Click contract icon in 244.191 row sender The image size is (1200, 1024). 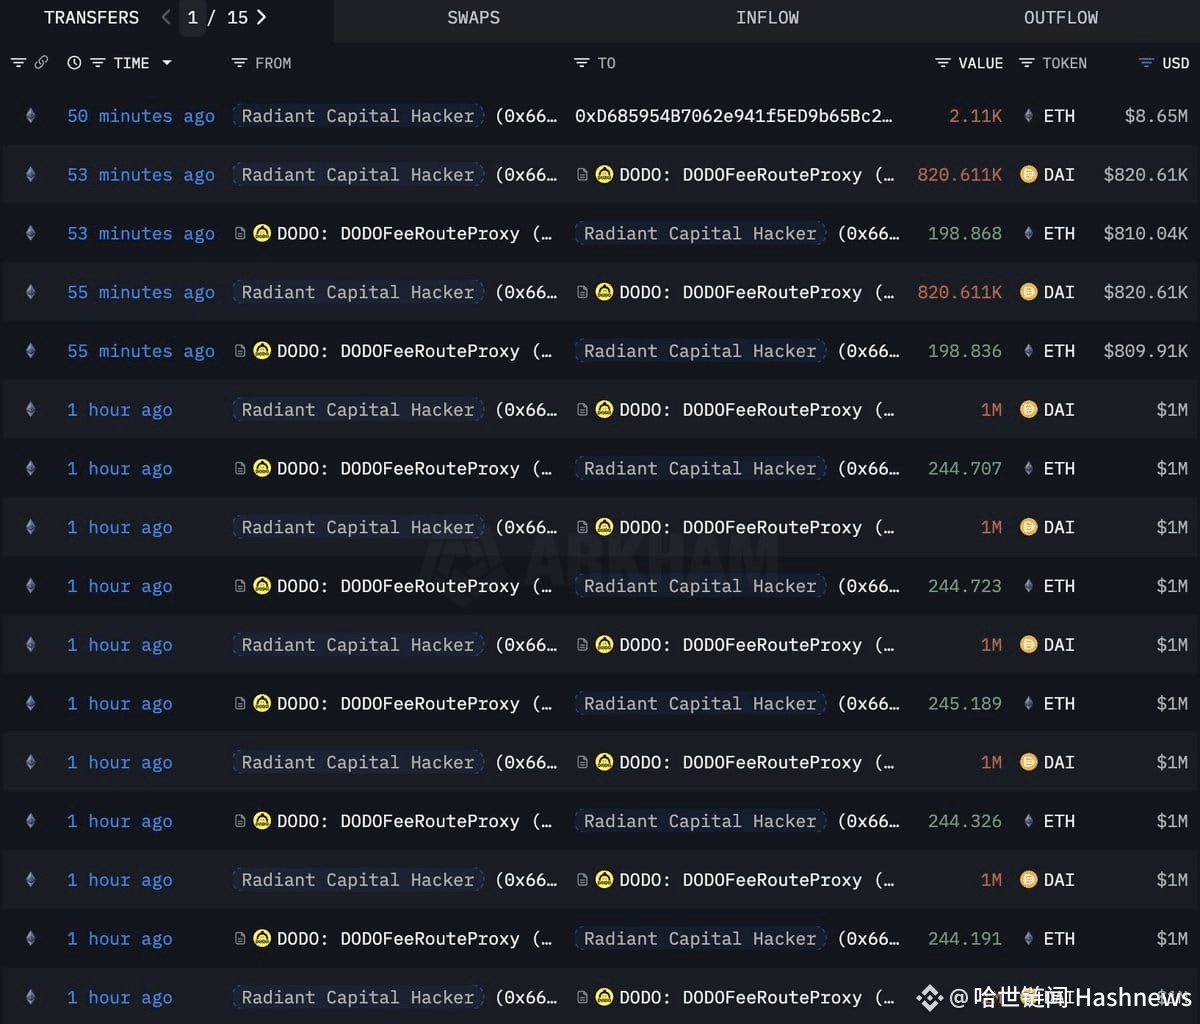click(240, 939)
